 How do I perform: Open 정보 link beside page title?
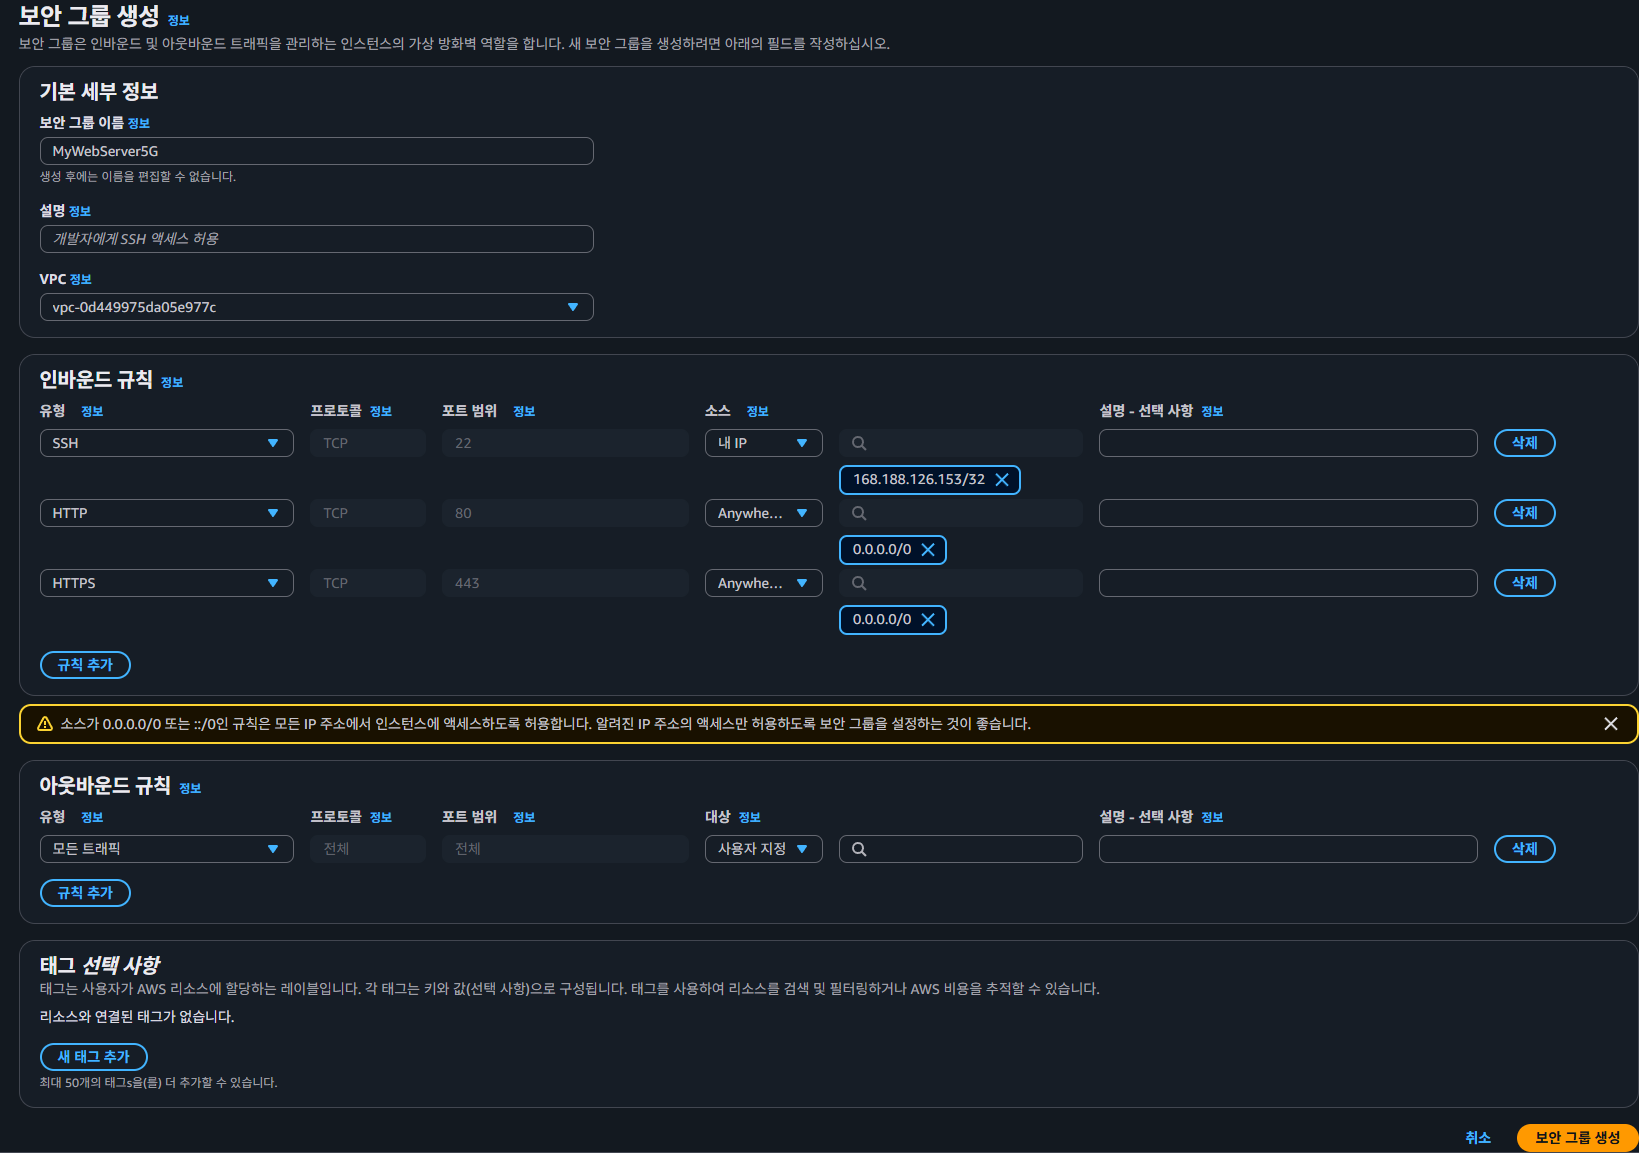coord(179,21)
